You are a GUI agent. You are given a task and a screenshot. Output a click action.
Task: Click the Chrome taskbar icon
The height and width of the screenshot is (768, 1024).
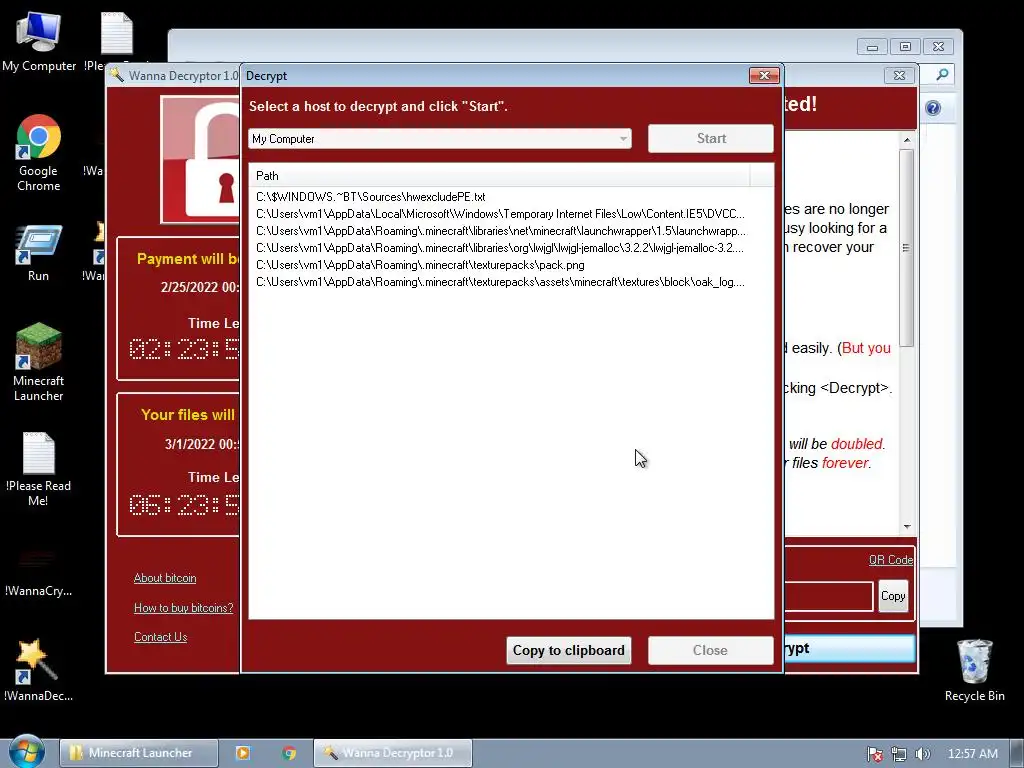tap(289, 753)
